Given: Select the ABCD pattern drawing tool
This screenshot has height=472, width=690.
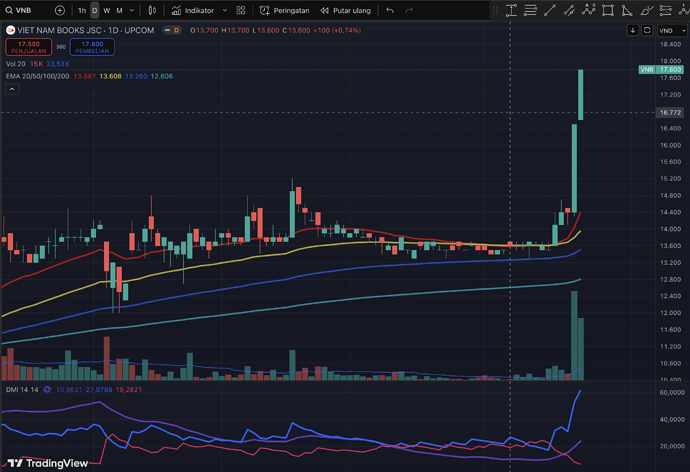Looking at the screenshot, I should 588,9.
